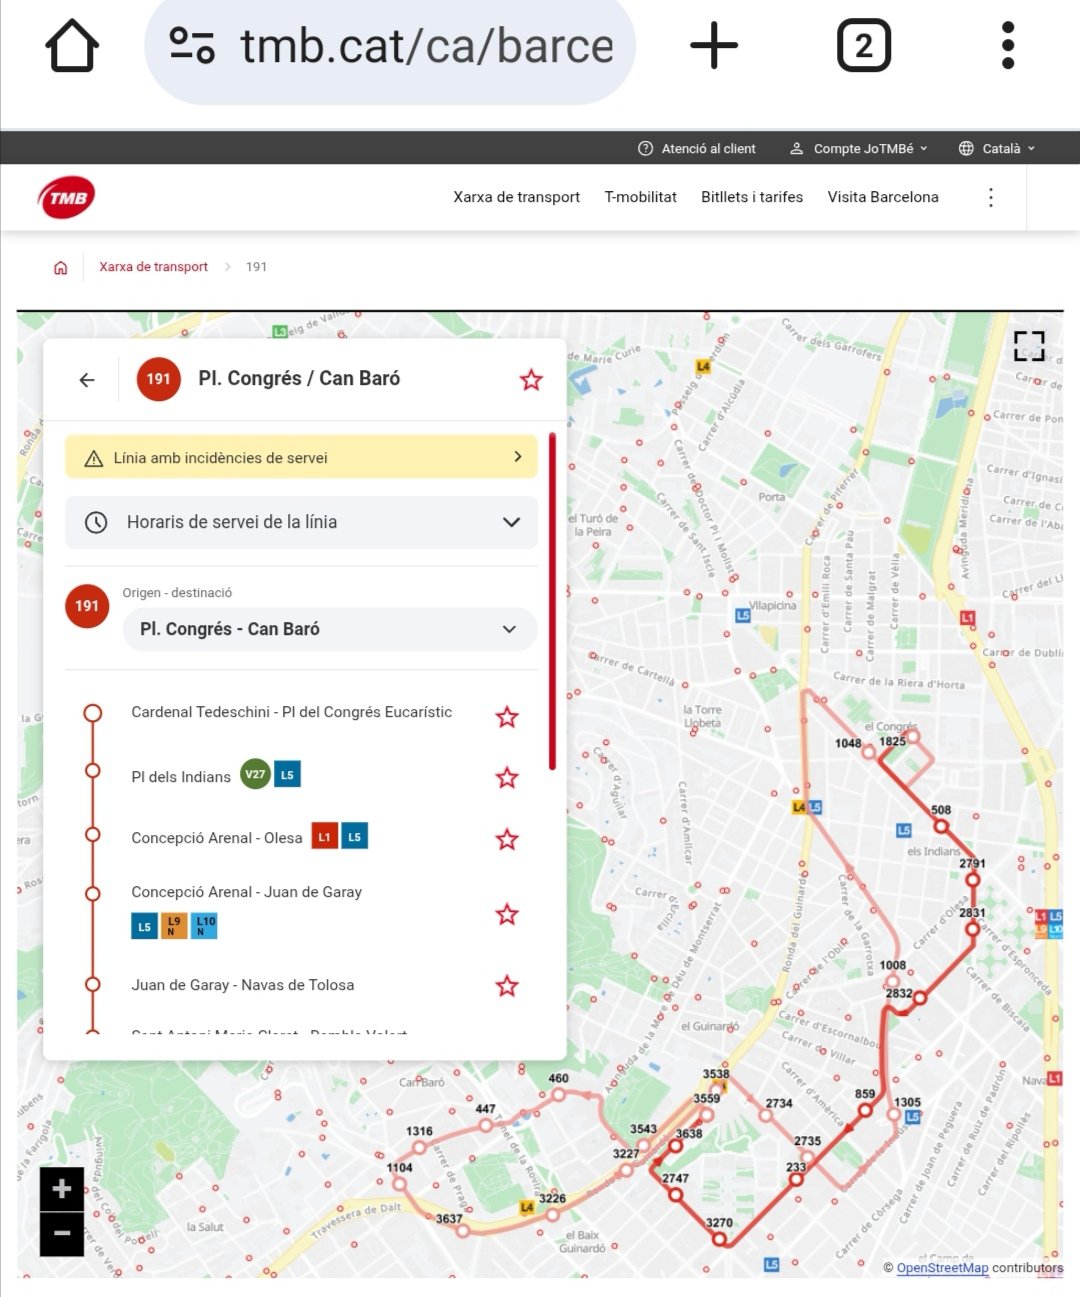Image resolution: width=1080 pixels, height=1297 pixels.
Task: Go back using the panel arrow
Action: pyautogui.click(x=87, y=380)
